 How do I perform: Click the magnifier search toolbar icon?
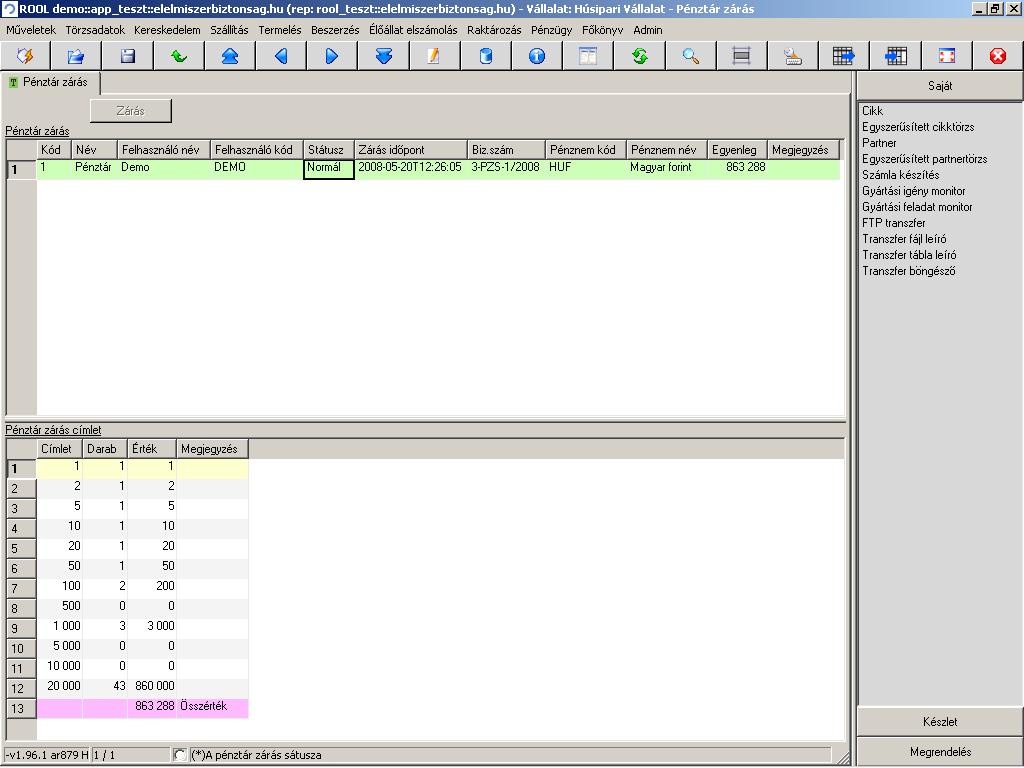point(690,56)
